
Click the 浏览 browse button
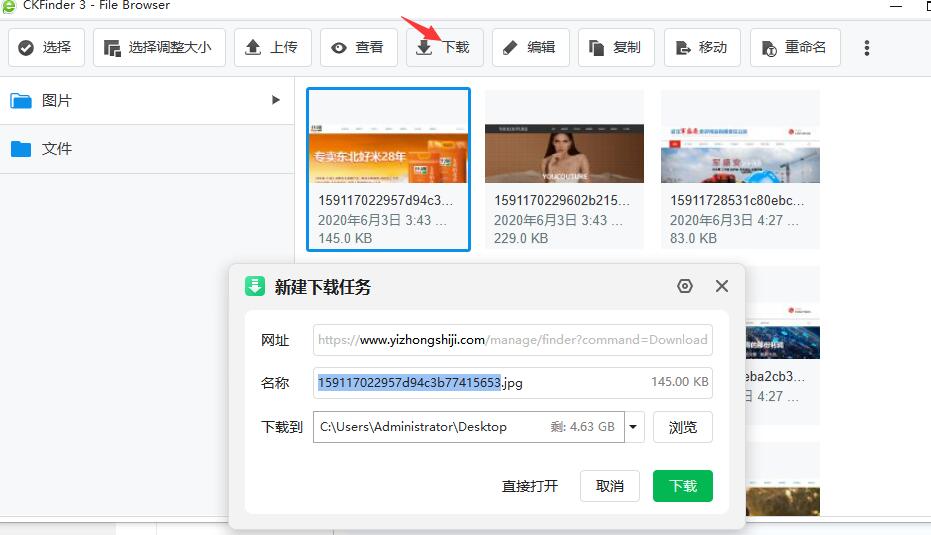[x=683, y=427]
